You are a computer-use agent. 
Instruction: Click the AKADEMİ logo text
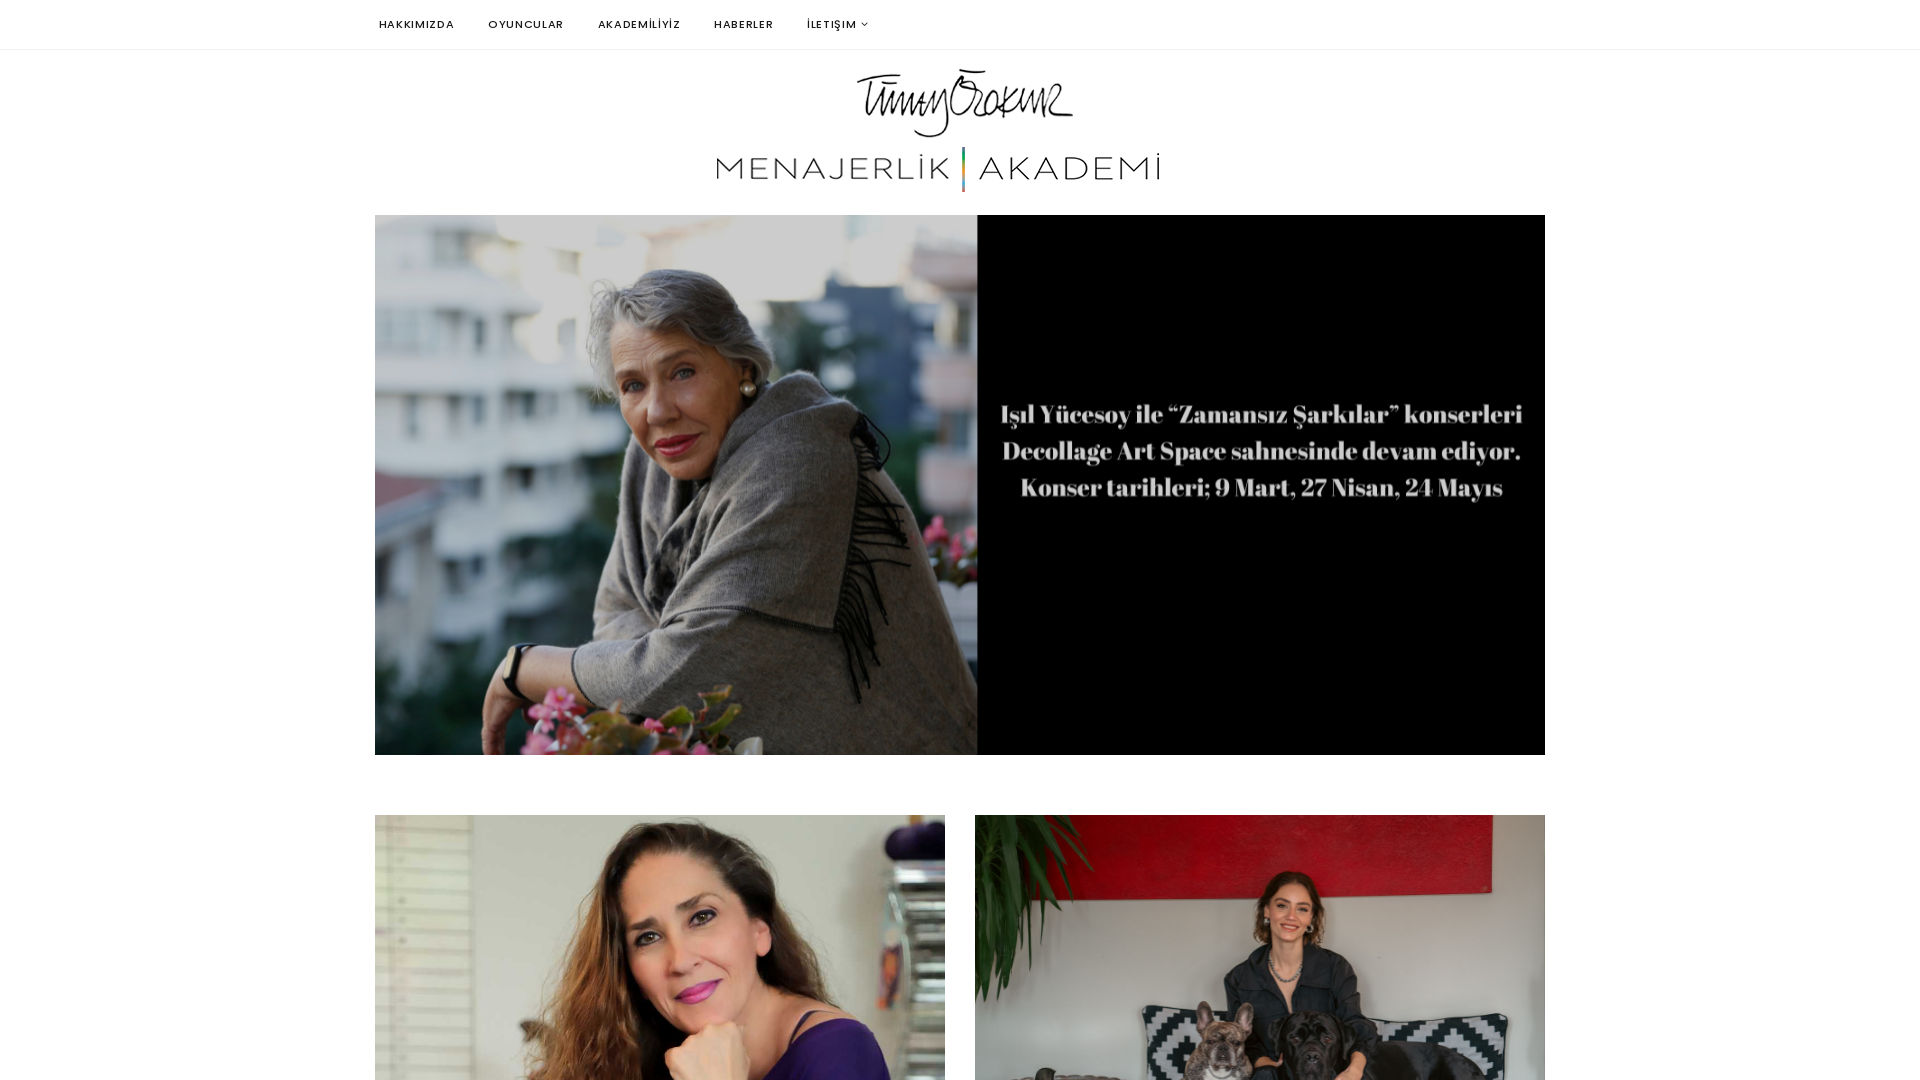(x=1070, y=168)
